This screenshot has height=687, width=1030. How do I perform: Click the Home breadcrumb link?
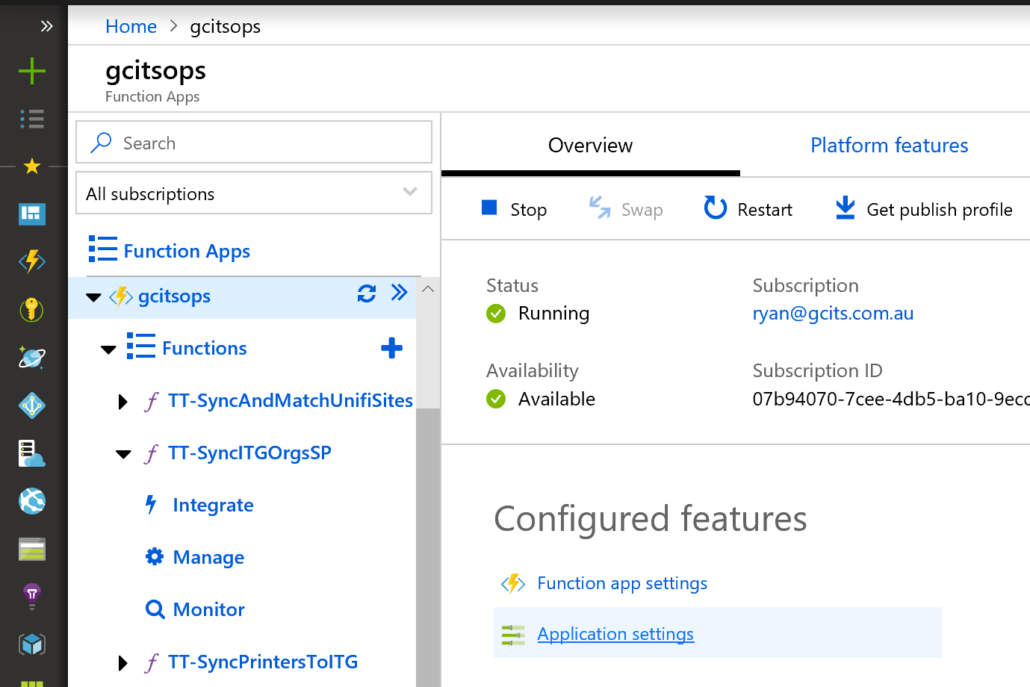pos(131,26)
